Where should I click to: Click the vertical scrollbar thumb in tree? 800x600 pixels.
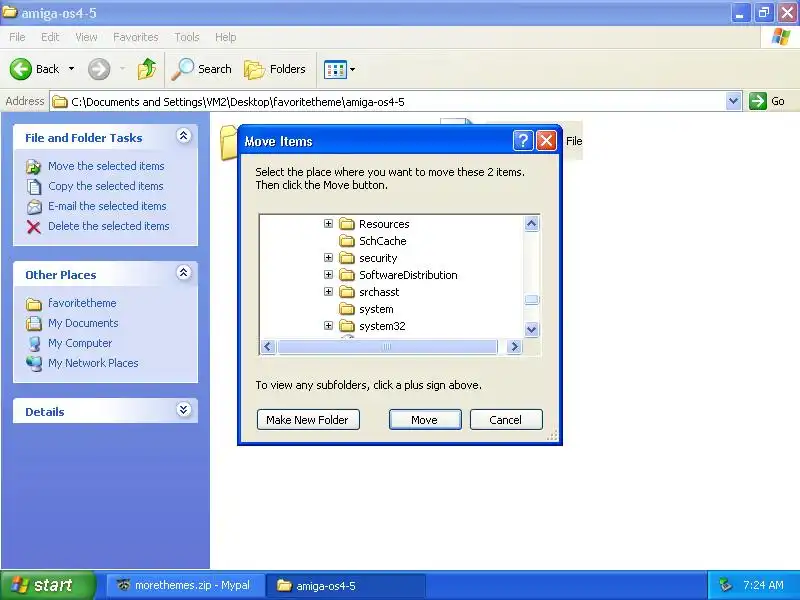[531, 299]
